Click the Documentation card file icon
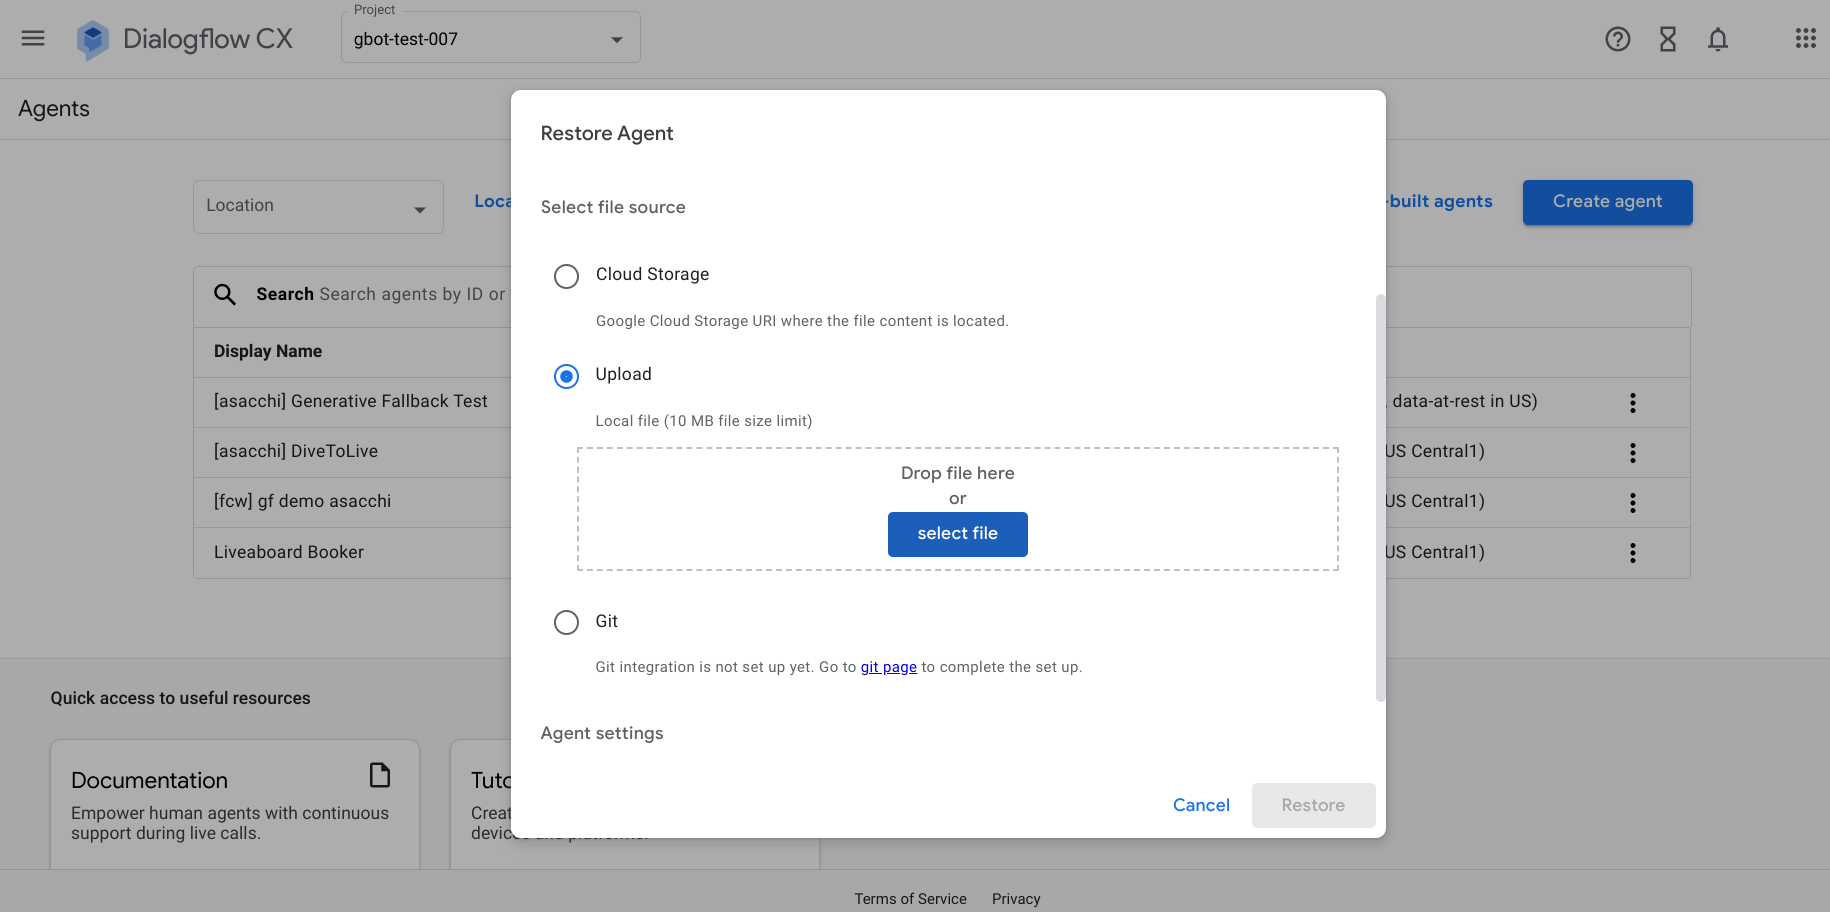Image resolution: width=1830 pixels, height=912 pixels. [x=379, y=774]
